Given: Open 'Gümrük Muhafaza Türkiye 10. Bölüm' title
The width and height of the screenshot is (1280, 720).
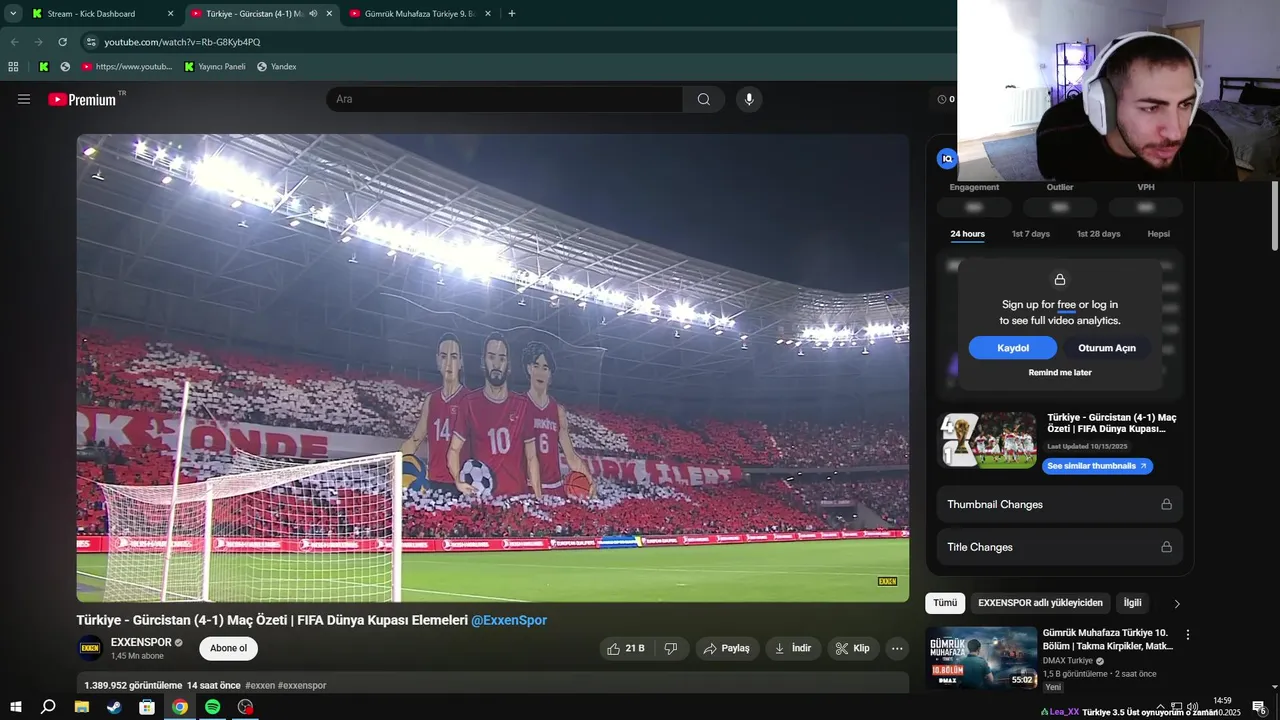Looking at the screenshot, I should [1108, 639].
